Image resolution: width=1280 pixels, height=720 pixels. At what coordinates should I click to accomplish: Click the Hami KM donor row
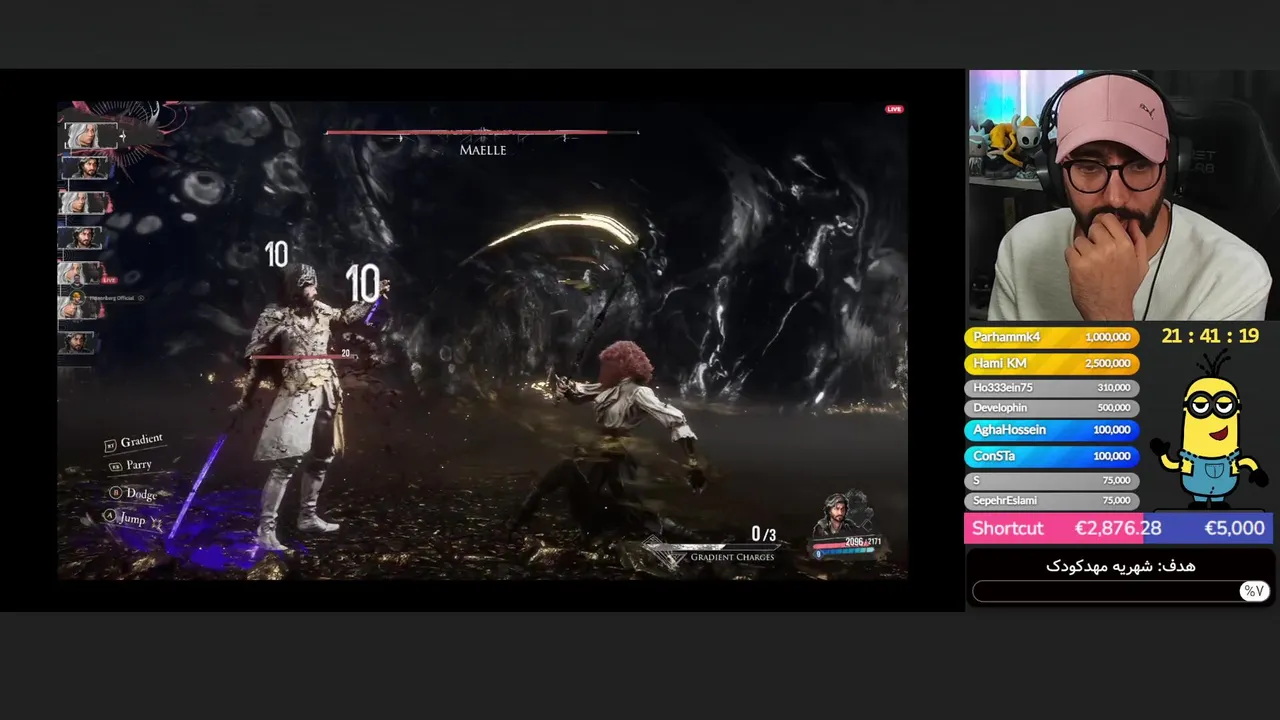click(1051, 364)
